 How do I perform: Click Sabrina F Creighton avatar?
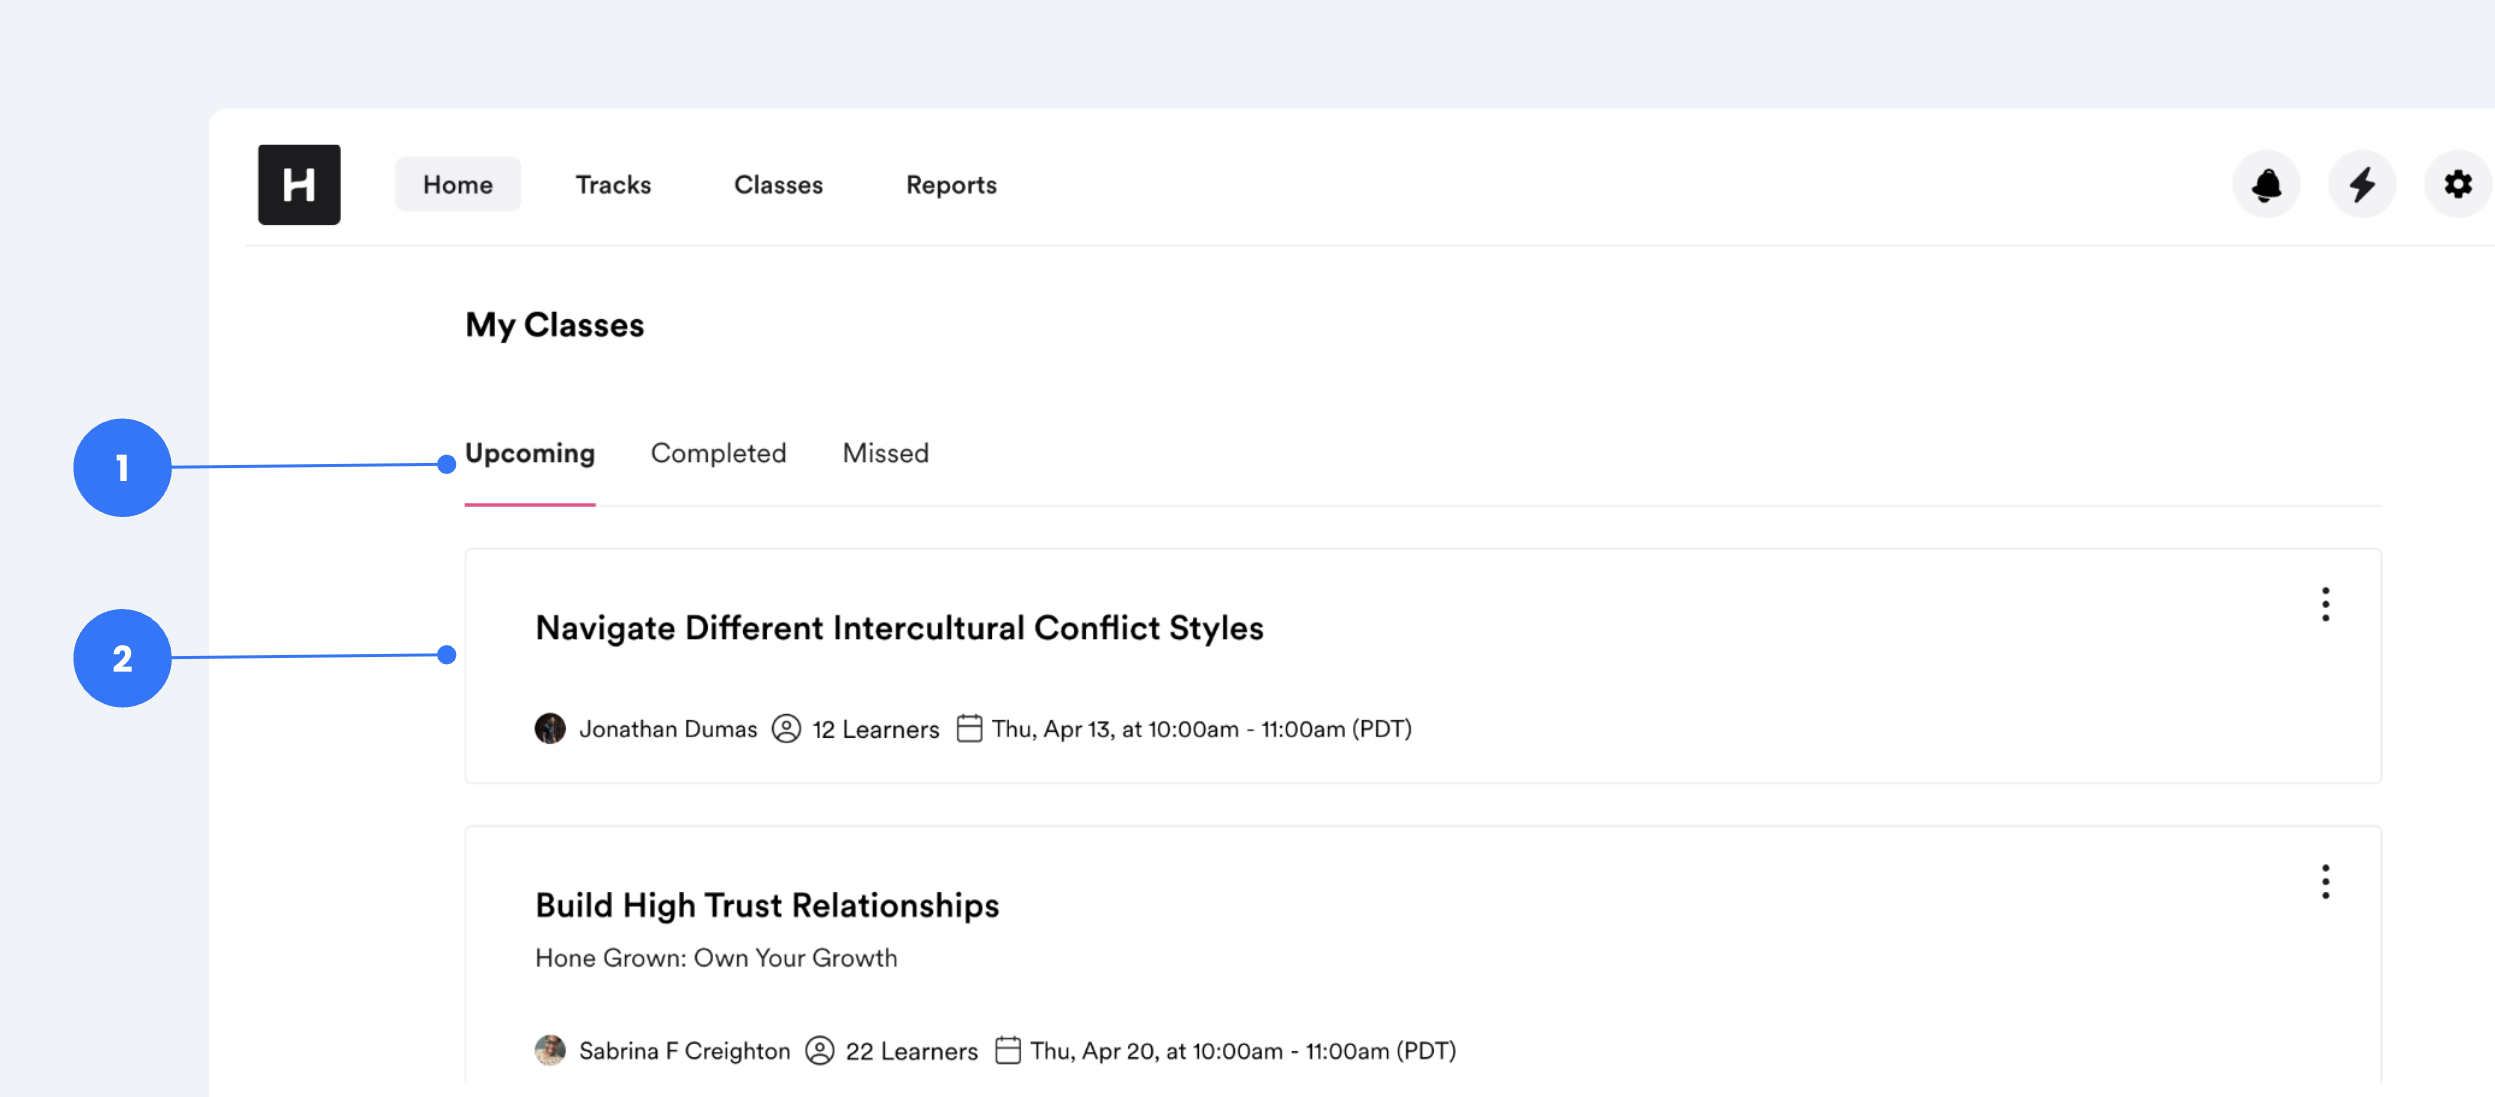[x=550, y=1051]
